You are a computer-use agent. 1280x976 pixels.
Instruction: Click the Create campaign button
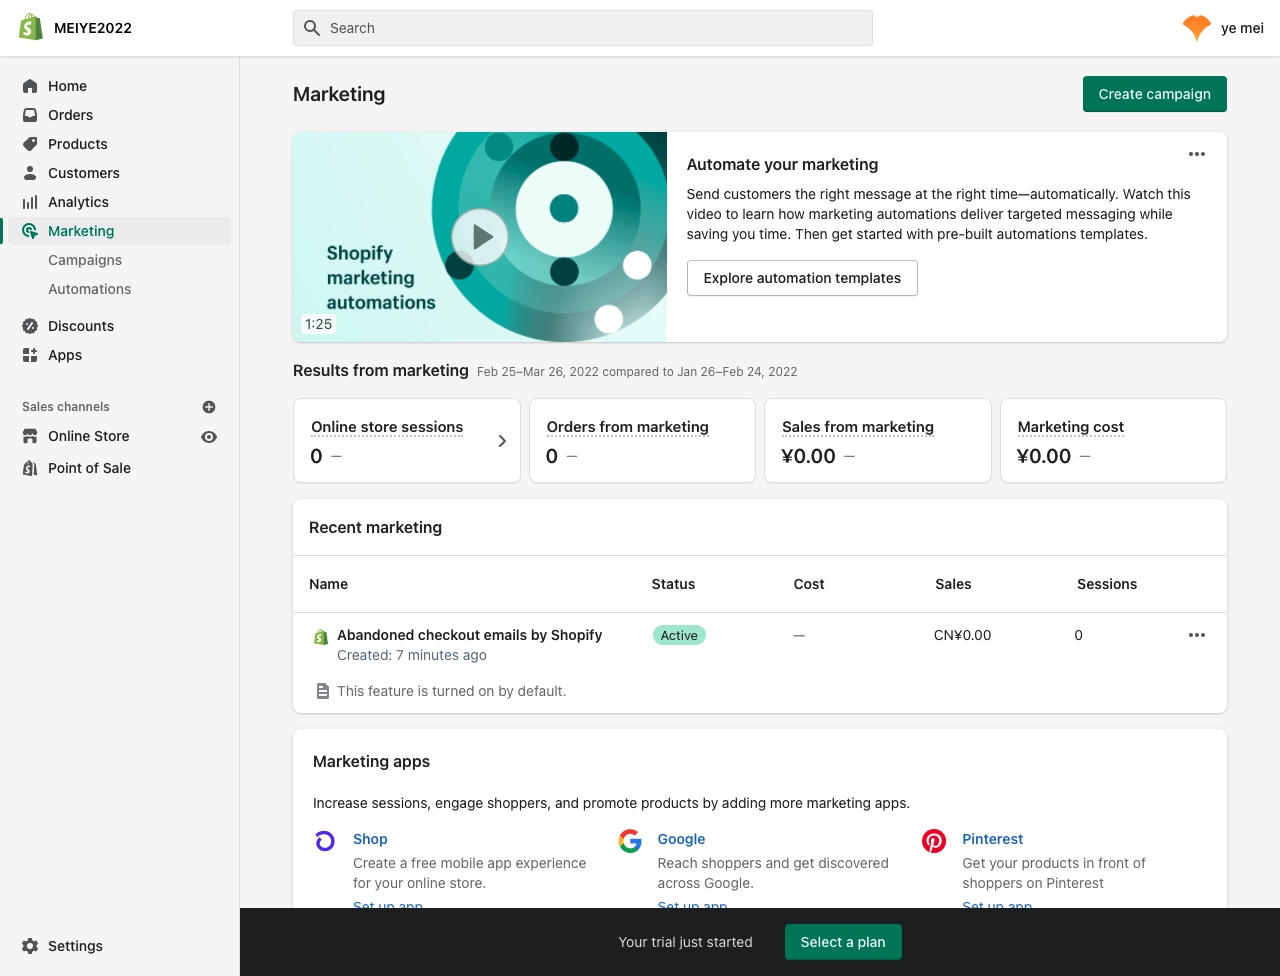tap(1154, 94)
